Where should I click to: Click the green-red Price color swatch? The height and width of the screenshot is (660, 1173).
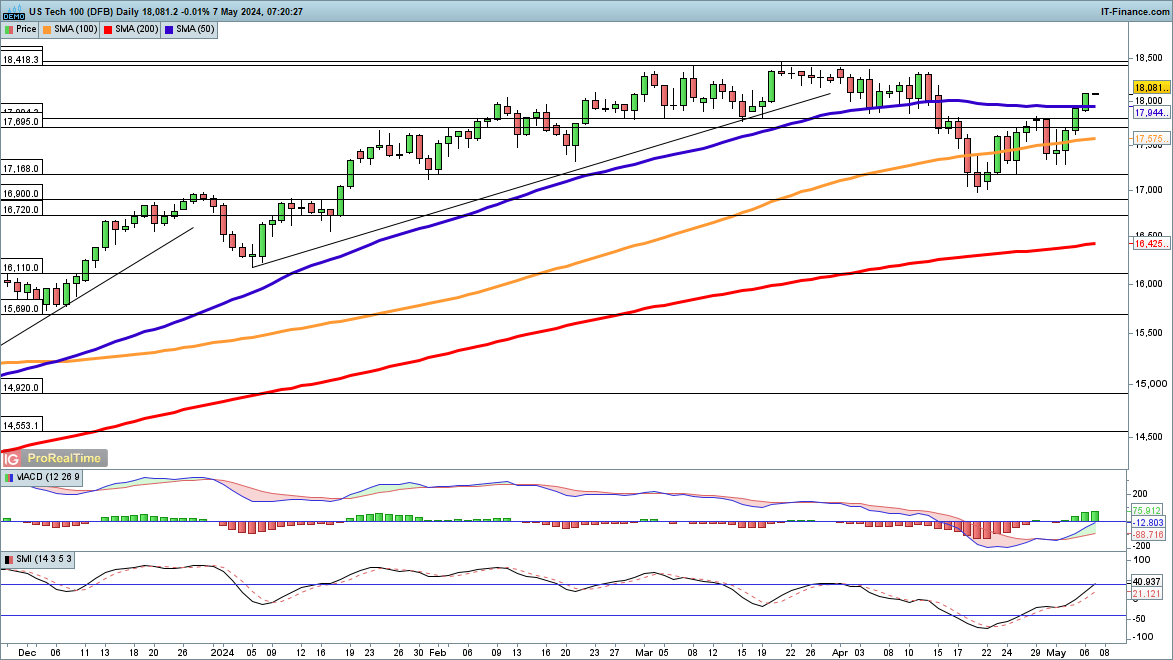click(x=9, y=29)
